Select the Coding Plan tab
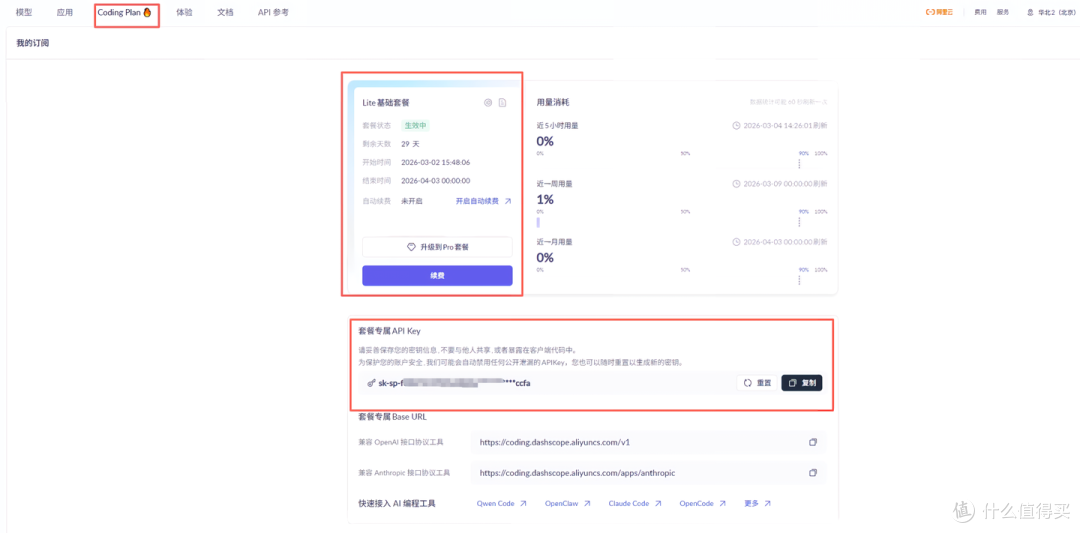The image size is (1080, 533). click(124, 12)
